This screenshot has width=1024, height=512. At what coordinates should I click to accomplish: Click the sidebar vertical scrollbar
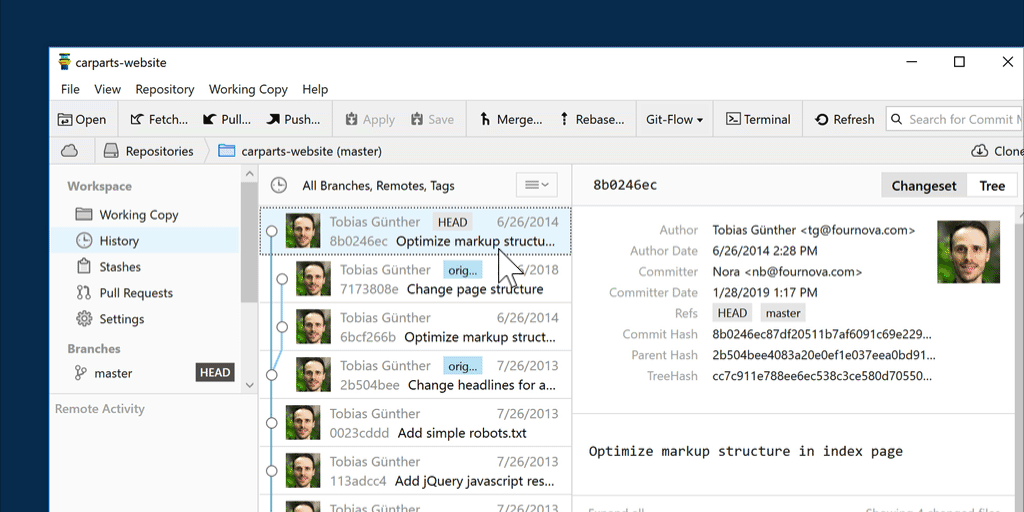pyautogui.click(x=250, y=240)
